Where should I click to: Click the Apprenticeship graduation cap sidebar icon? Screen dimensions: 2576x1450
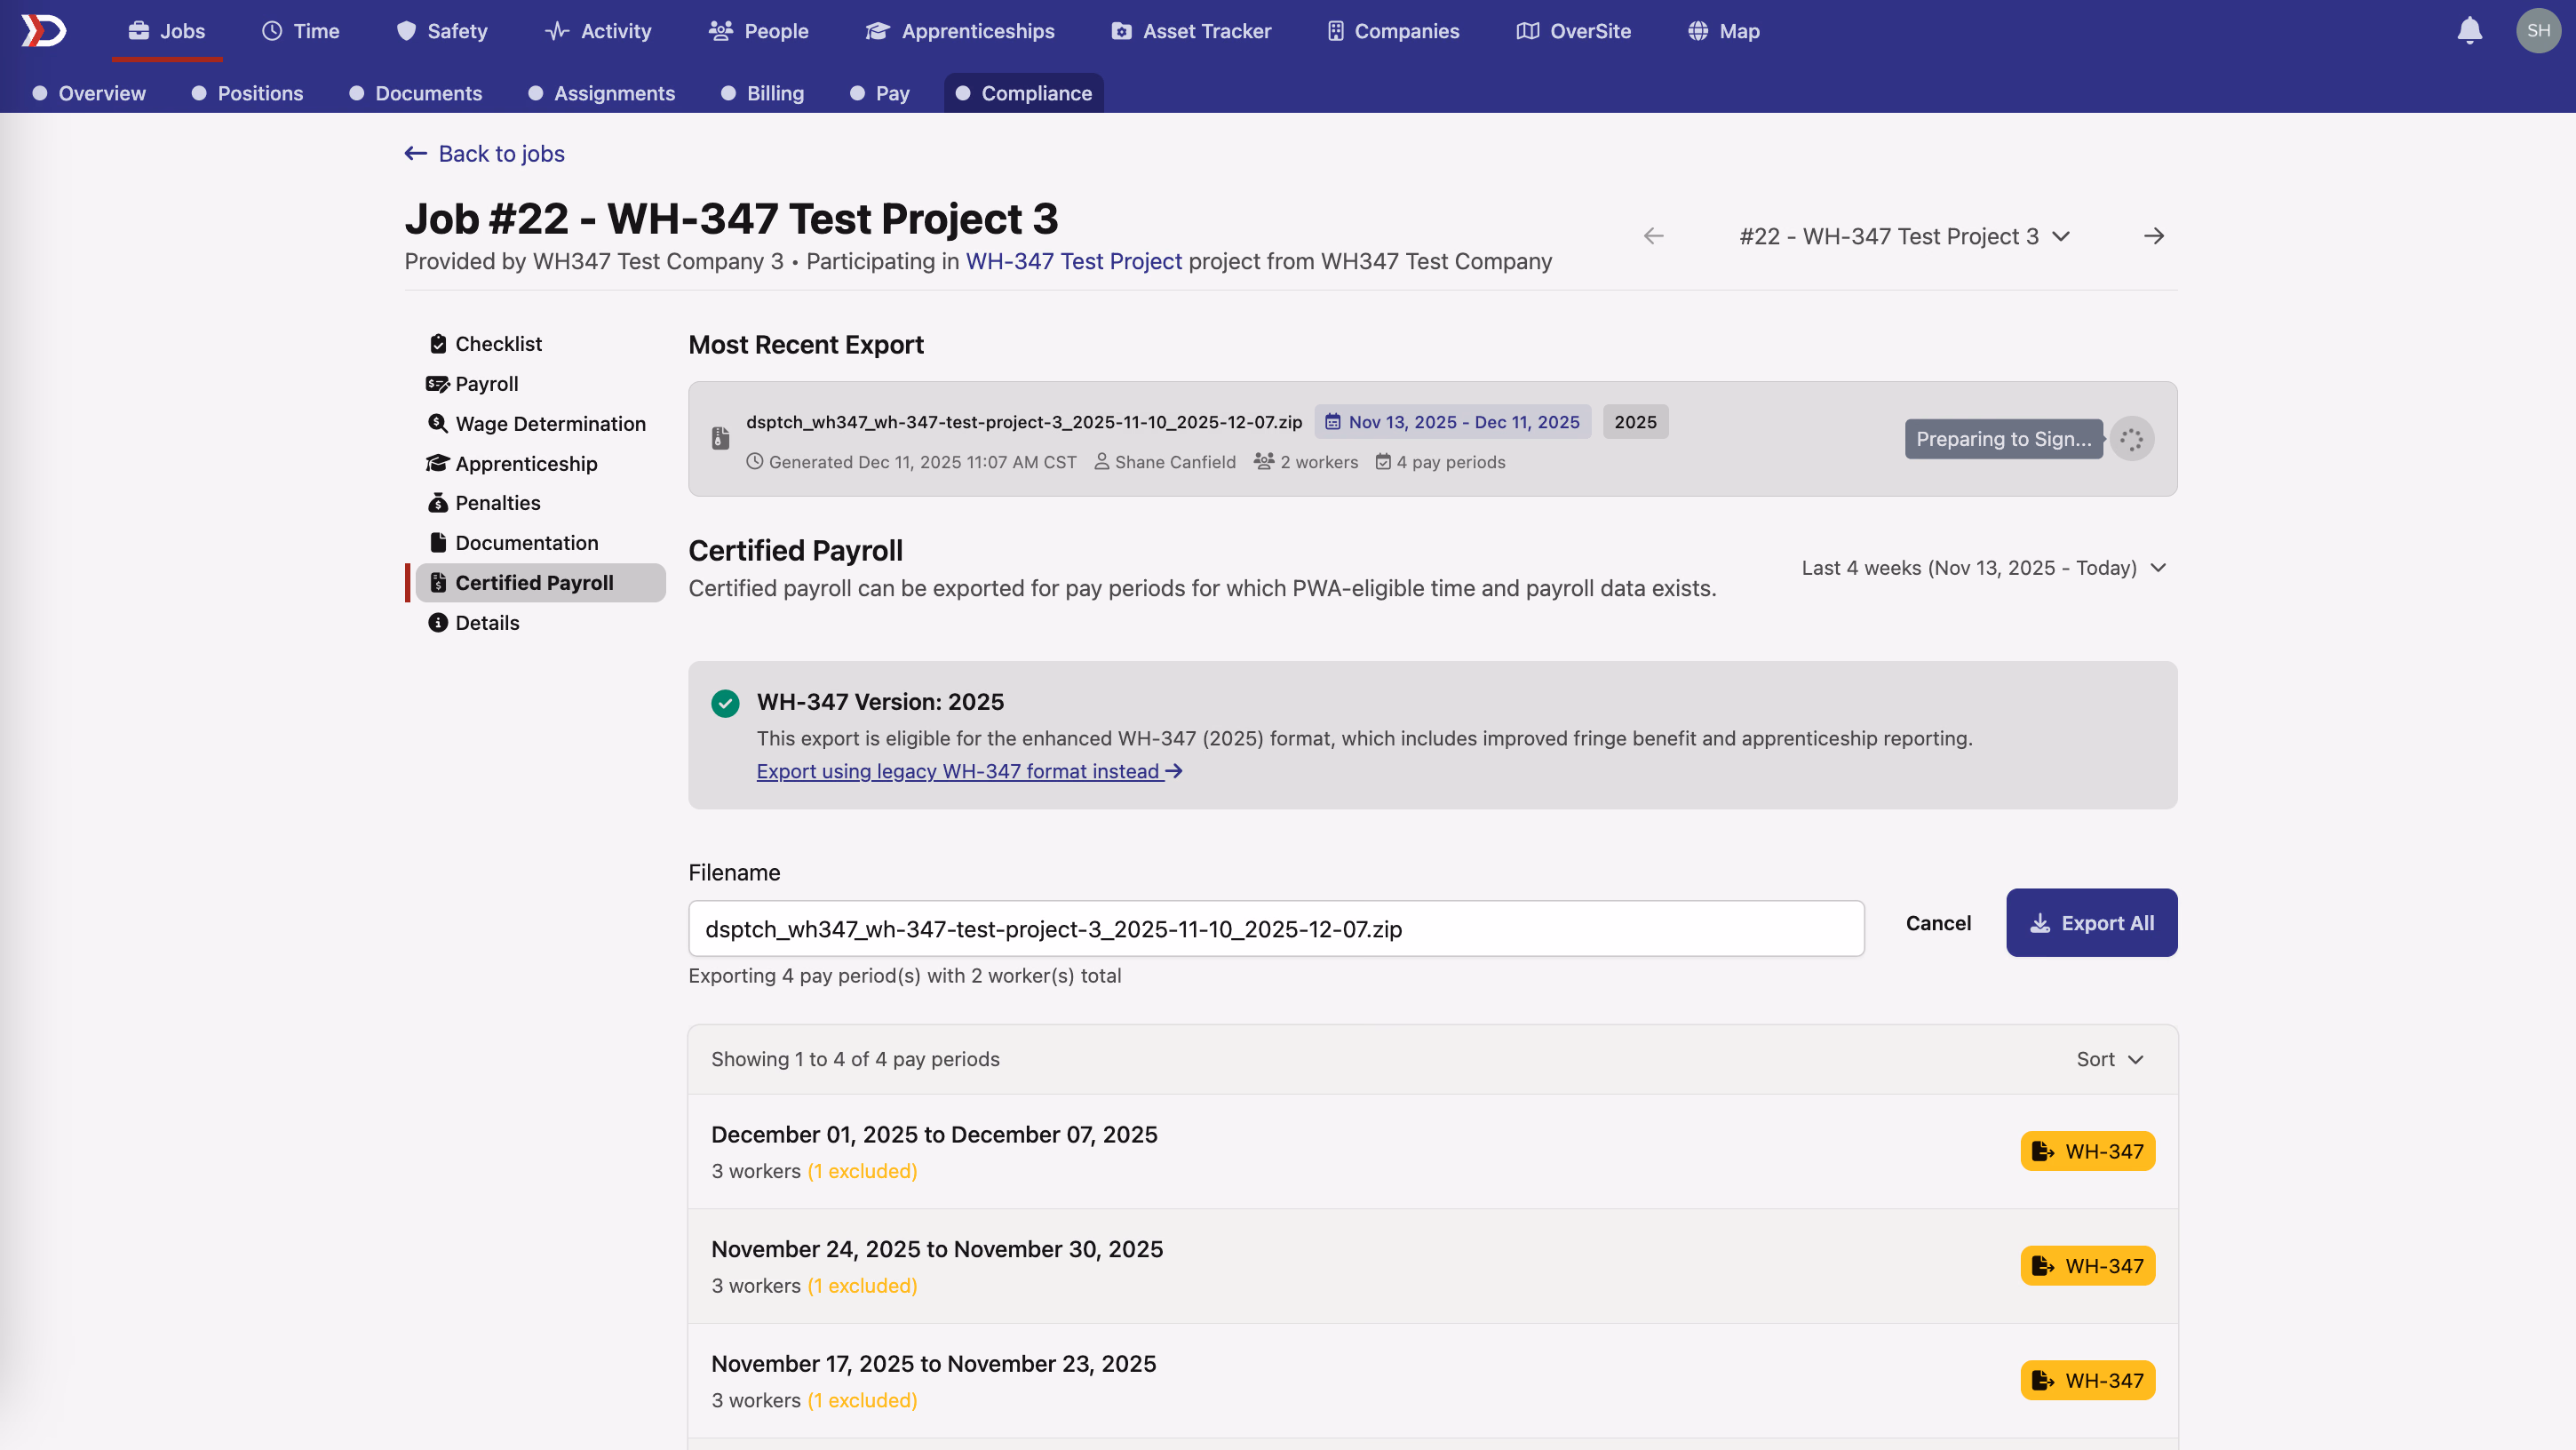(x=437, y=463)
